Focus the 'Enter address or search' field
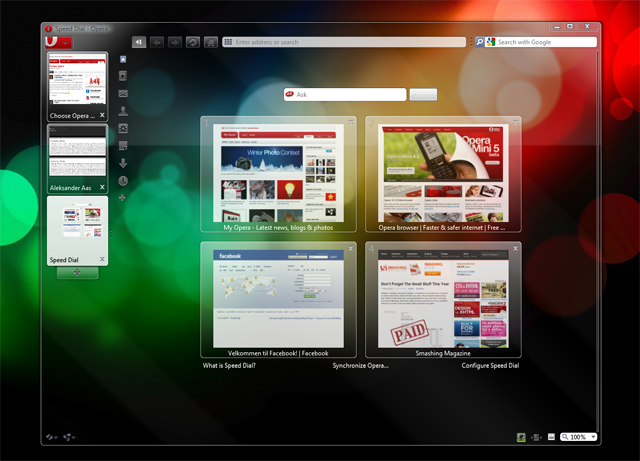This screenshot has height=461, width=640. tap(344, 42)
